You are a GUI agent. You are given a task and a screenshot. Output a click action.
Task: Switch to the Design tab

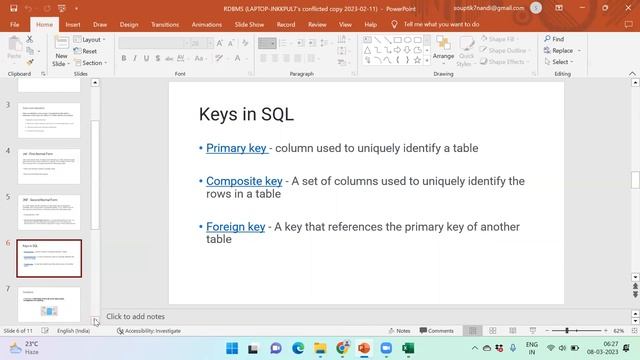point(129,24)
